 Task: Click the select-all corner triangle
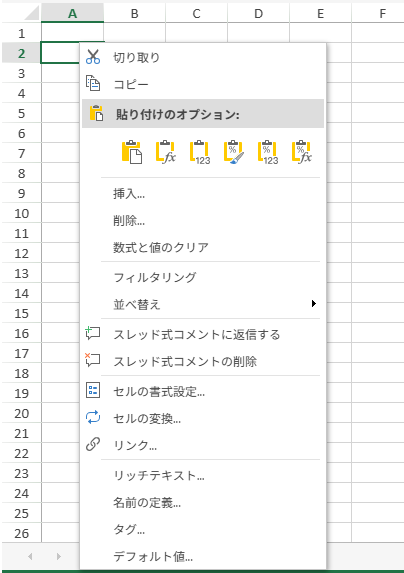(31, 13)
